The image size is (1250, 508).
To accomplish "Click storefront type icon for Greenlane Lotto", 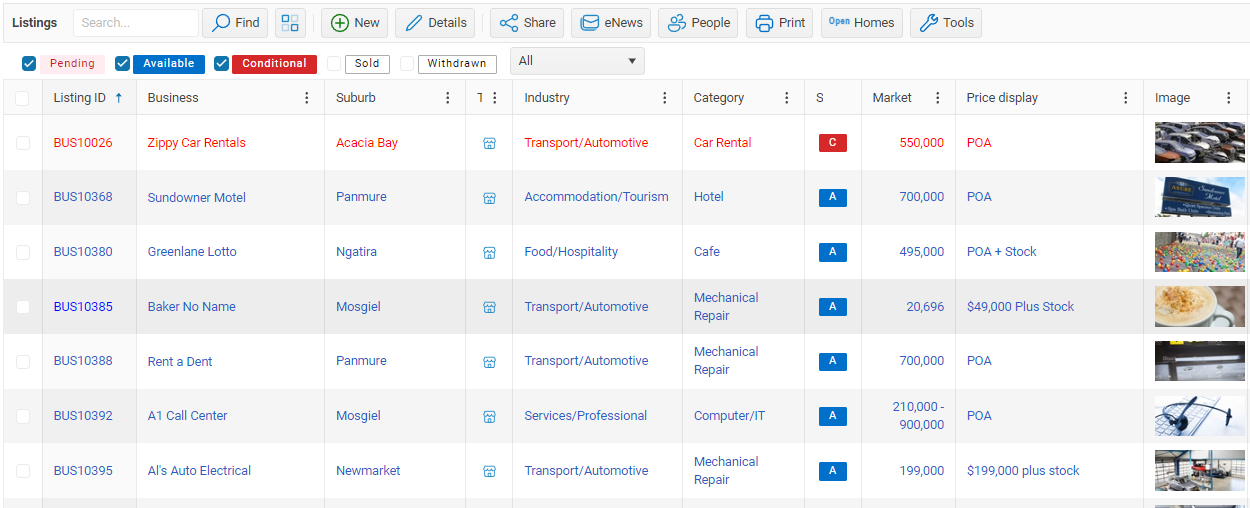I will point(489,252).
